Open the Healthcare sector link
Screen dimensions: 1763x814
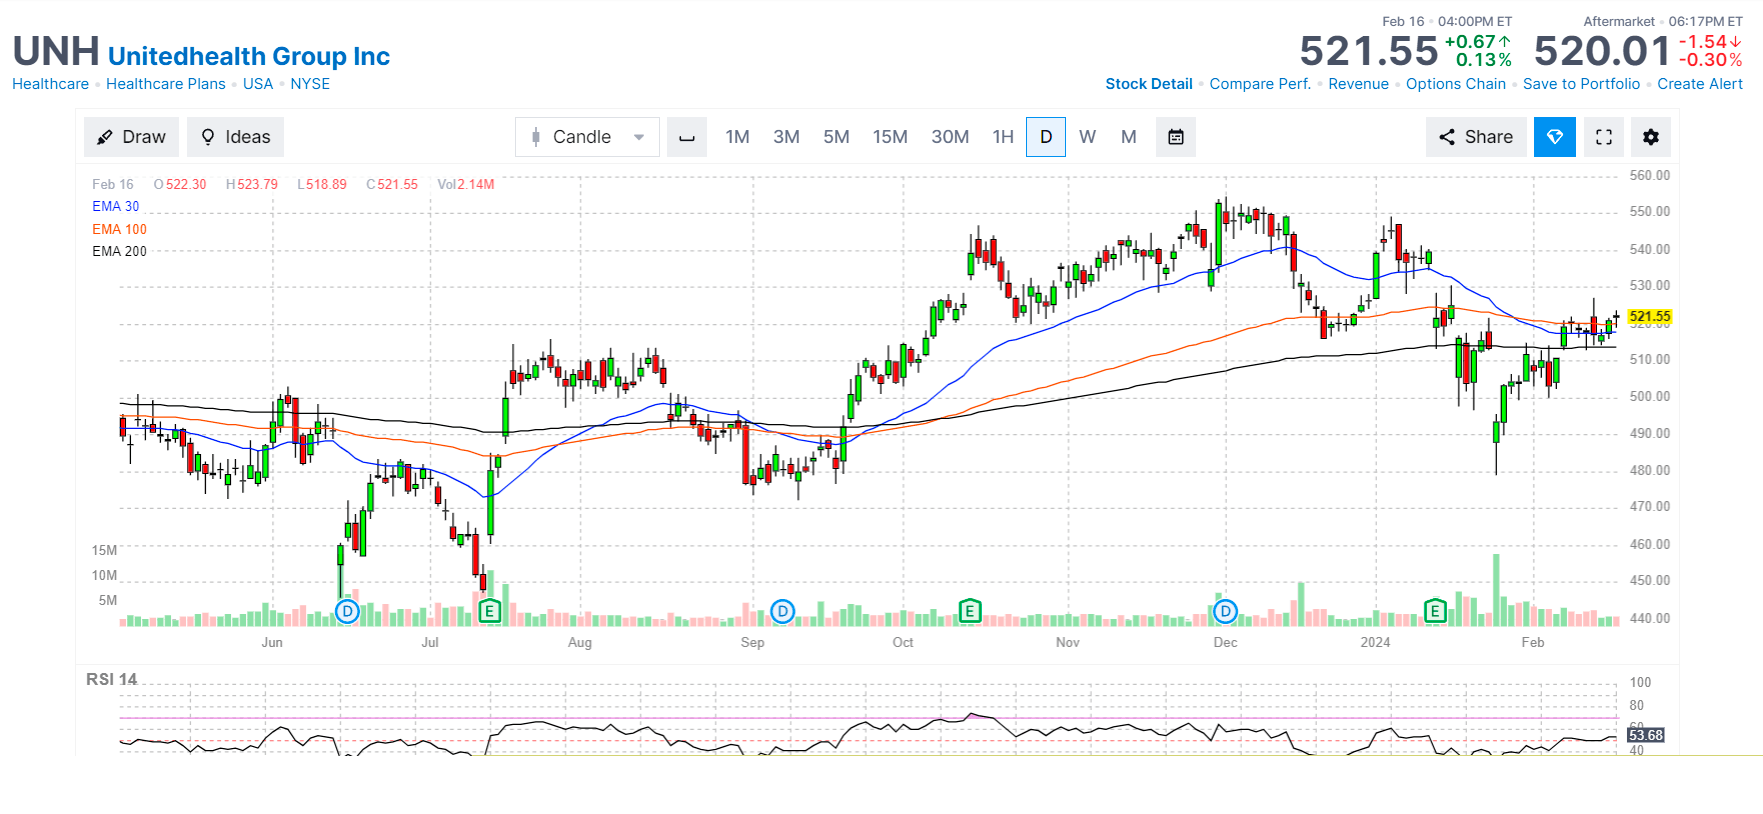[50, 84]
